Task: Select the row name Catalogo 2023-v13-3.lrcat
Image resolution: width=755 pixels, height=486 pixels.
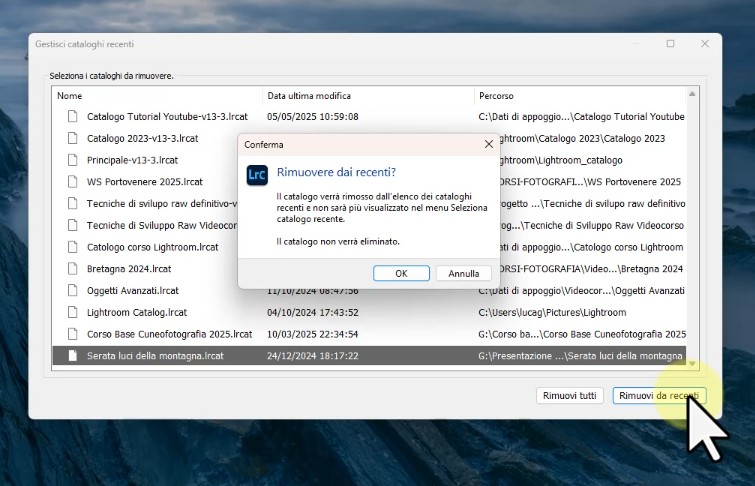Action: tap(143, 138)
